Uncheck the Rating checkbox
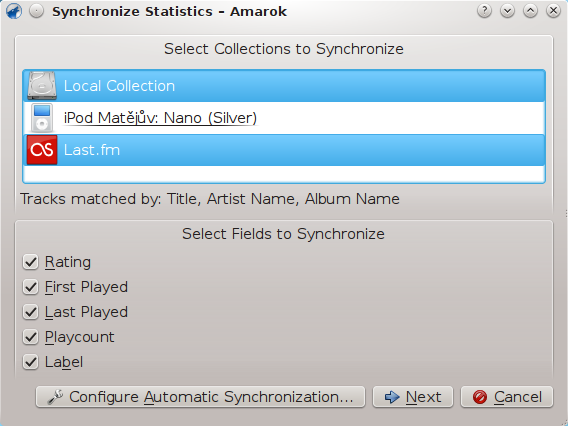Viewport: 568px width, 426px height. [x=30, y=262]
